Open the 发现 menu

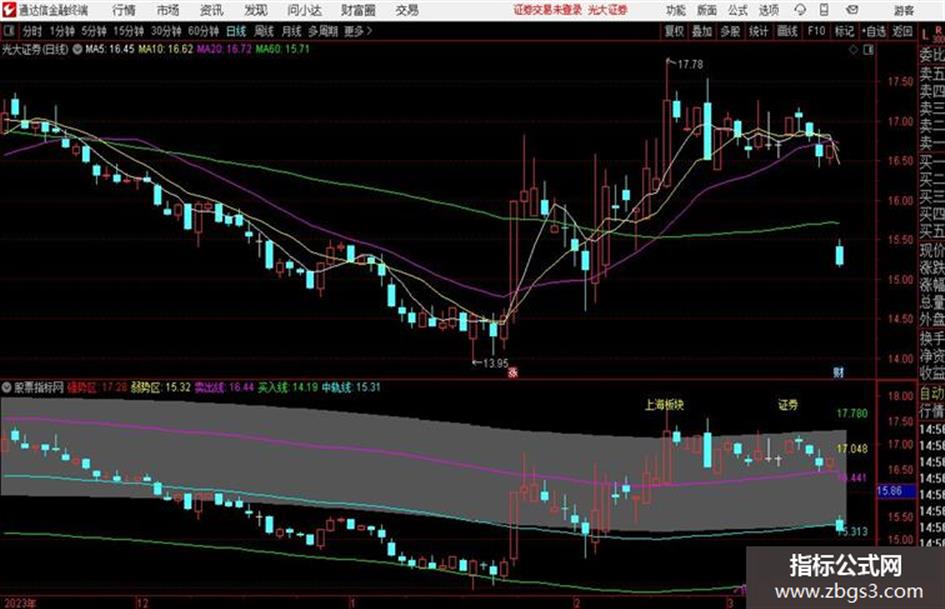pyautogui.click(x=256, y=10)
